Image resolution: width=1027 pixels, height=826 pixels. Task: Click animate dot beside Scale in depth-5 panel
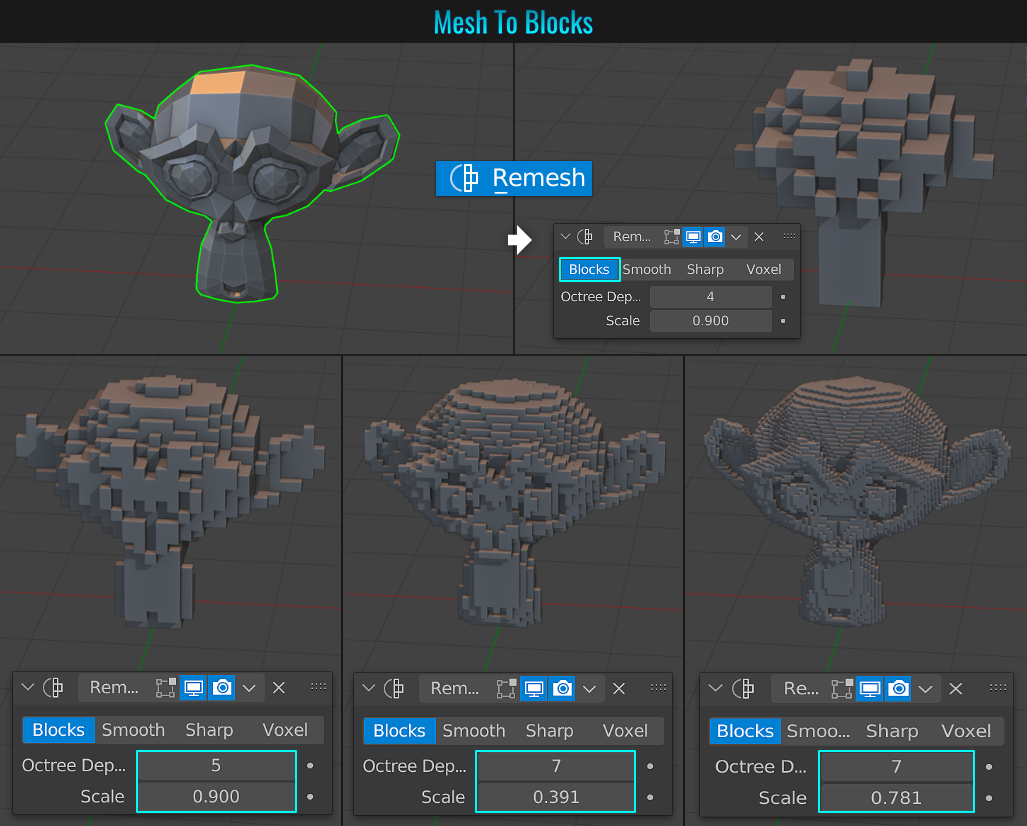pyautogui.click(x=310, y=797)
